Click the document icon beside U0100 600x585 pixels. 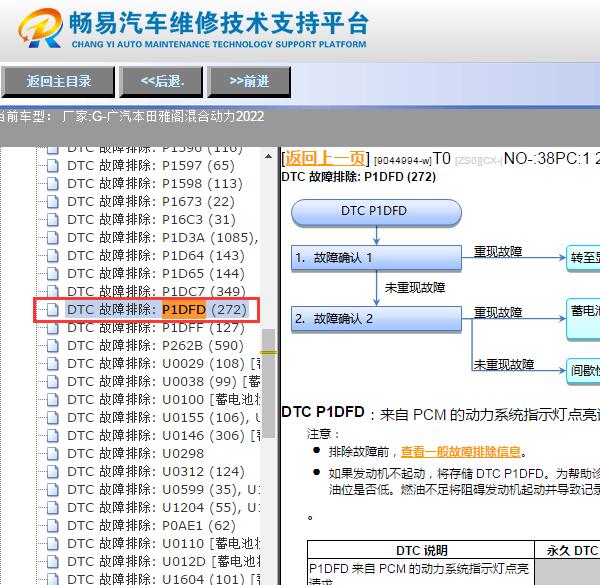[52, 399]
